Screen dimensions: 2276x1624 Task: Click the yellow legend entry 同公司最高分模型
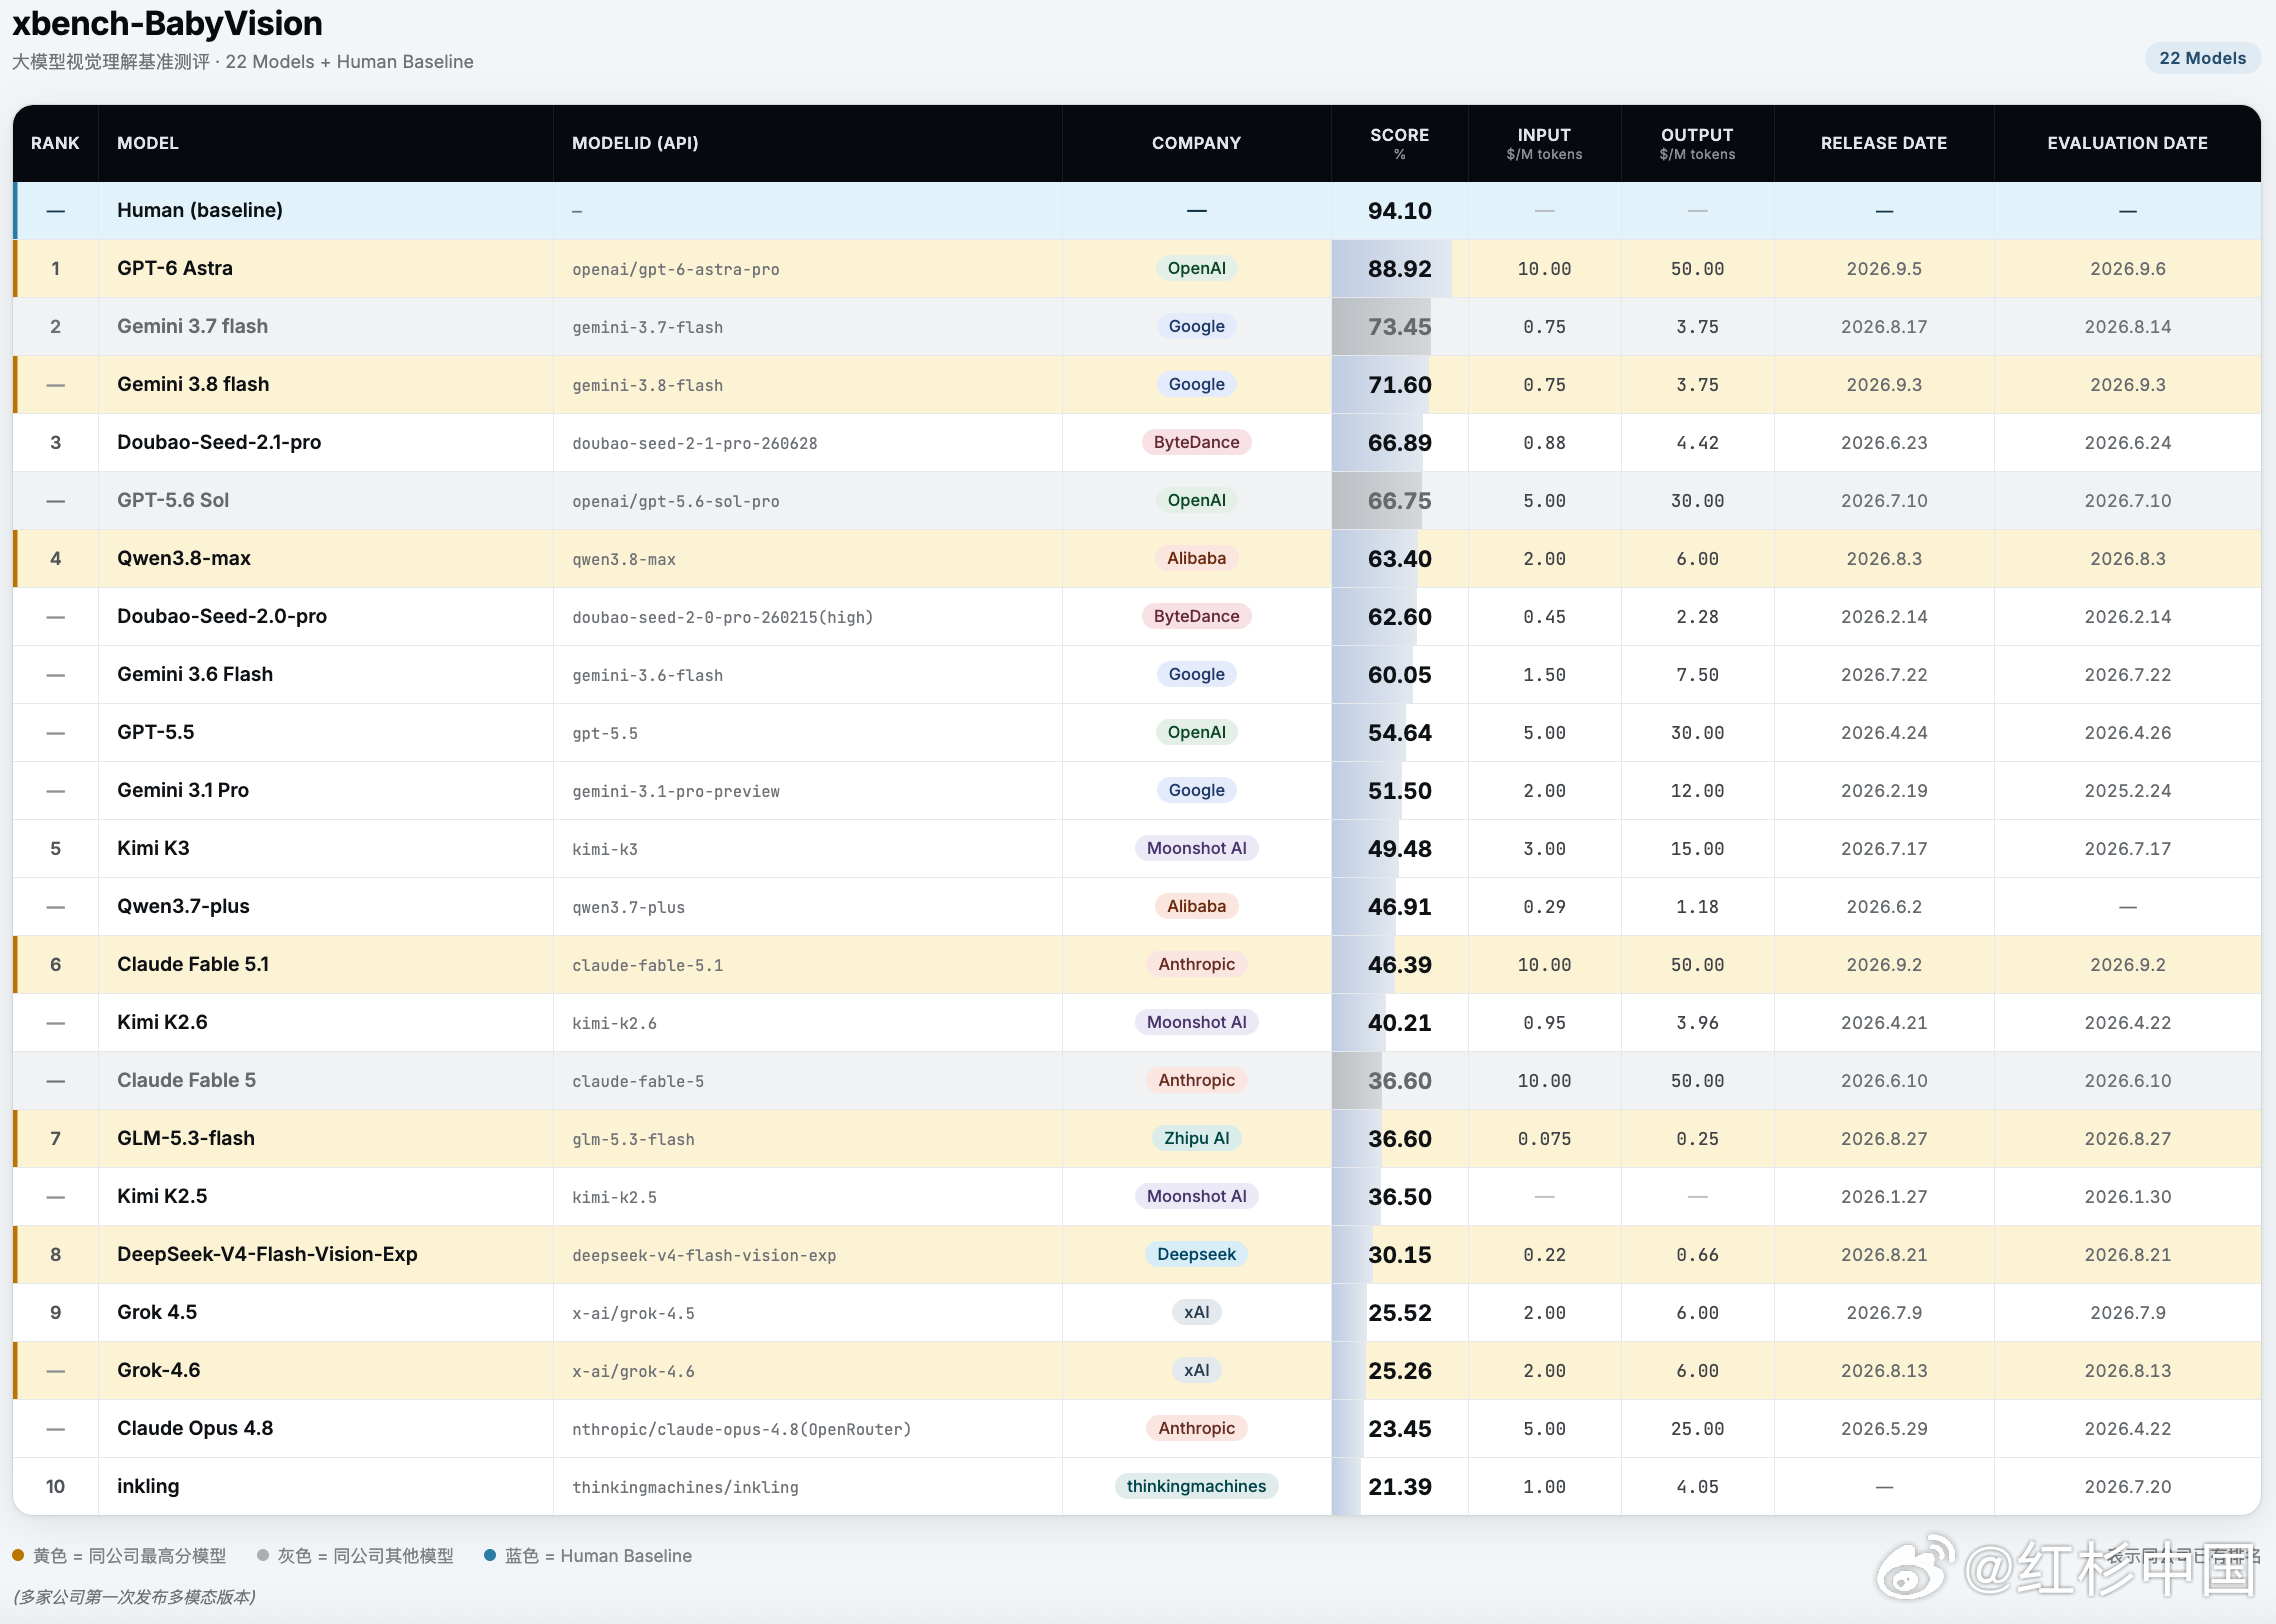tap(119, 1555)
